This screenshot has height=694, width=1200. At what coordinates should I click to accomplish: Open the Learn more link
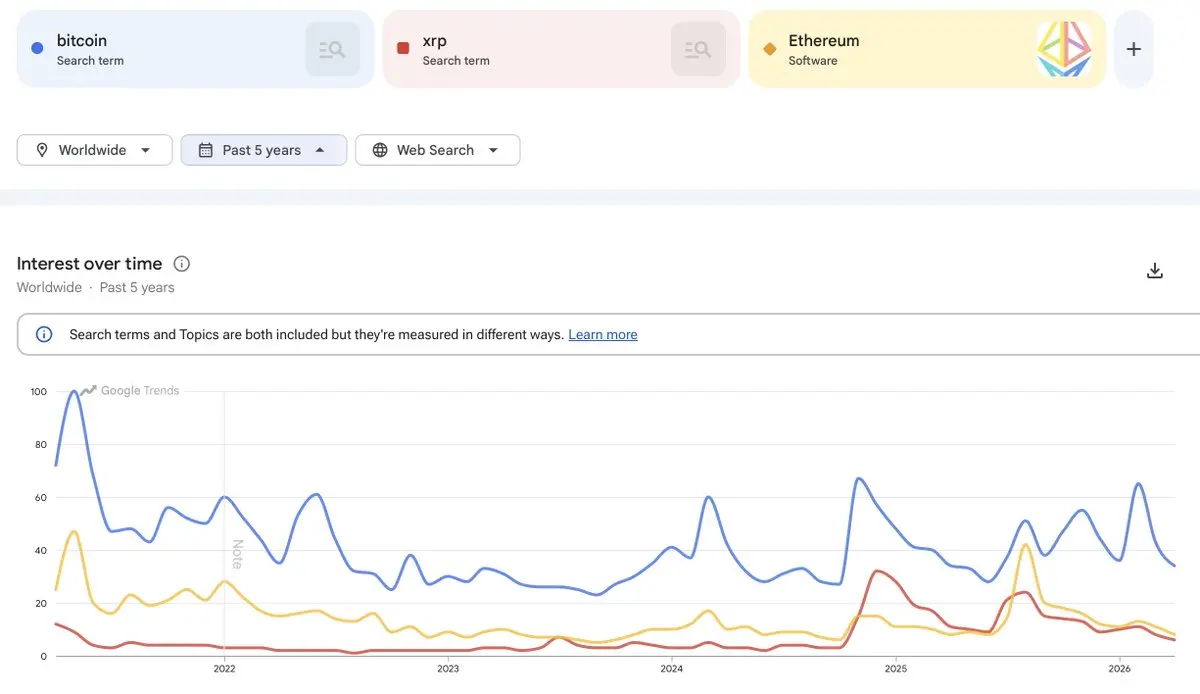[602, 335]
